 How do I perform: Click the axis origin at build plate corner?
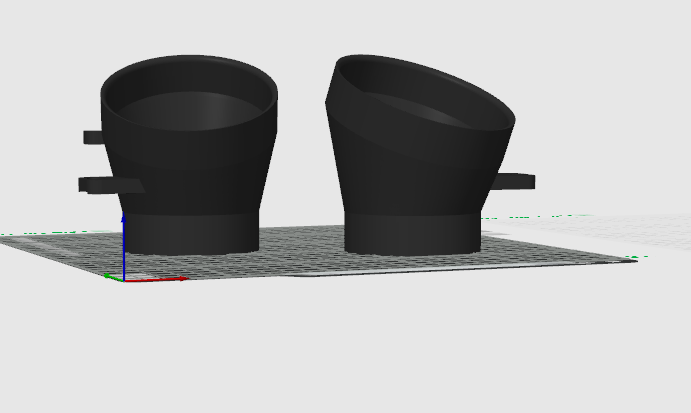(124, 279)
